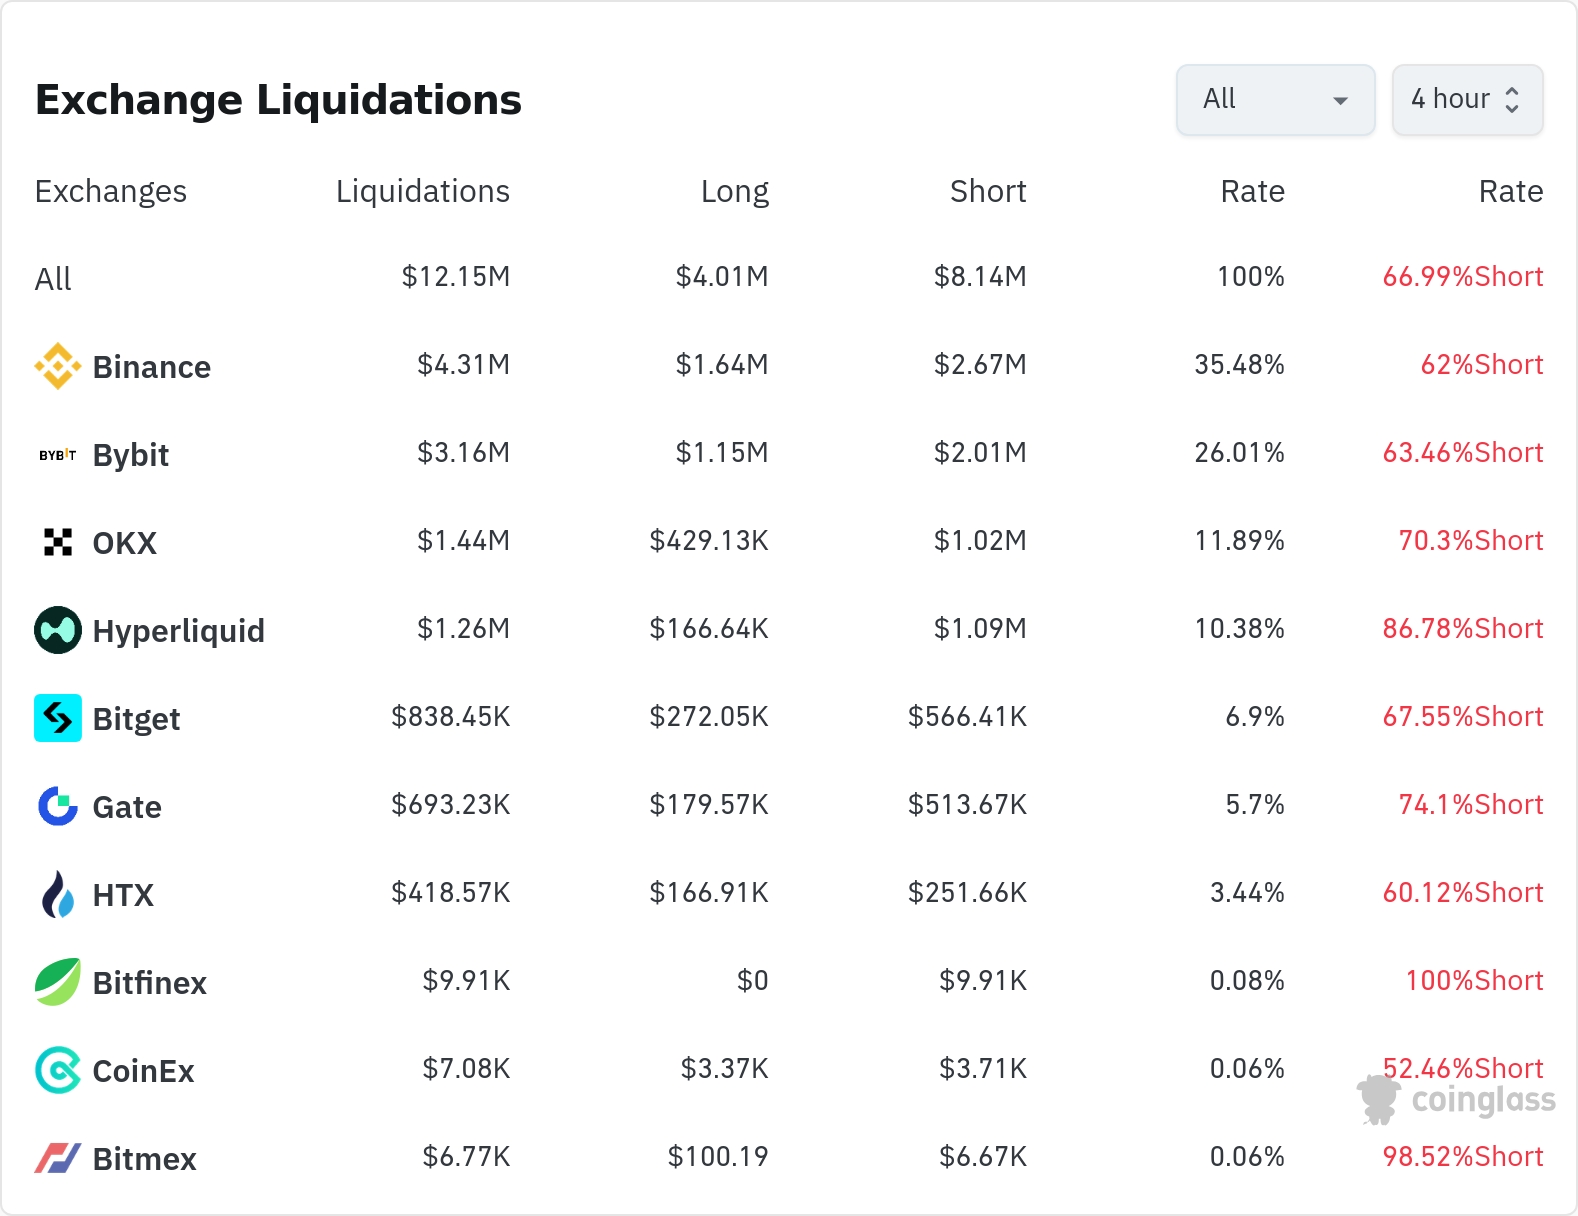The image size is (1578, 1216).
Task: Click the Binance exchange logo icon
Action: 58,366
